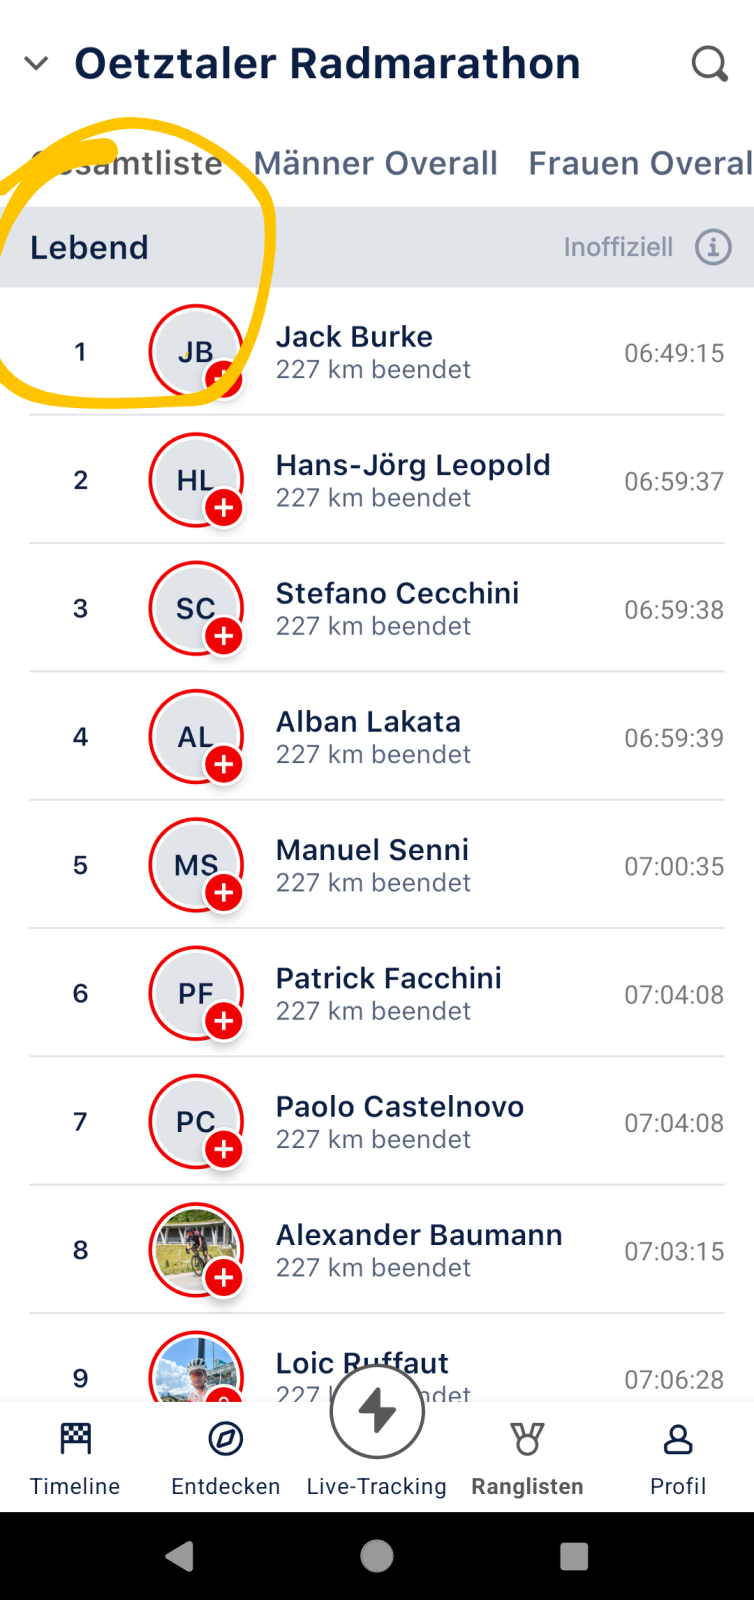Tap Ranglisten medal icon

pyautogui.click(x=527, y=1440)
